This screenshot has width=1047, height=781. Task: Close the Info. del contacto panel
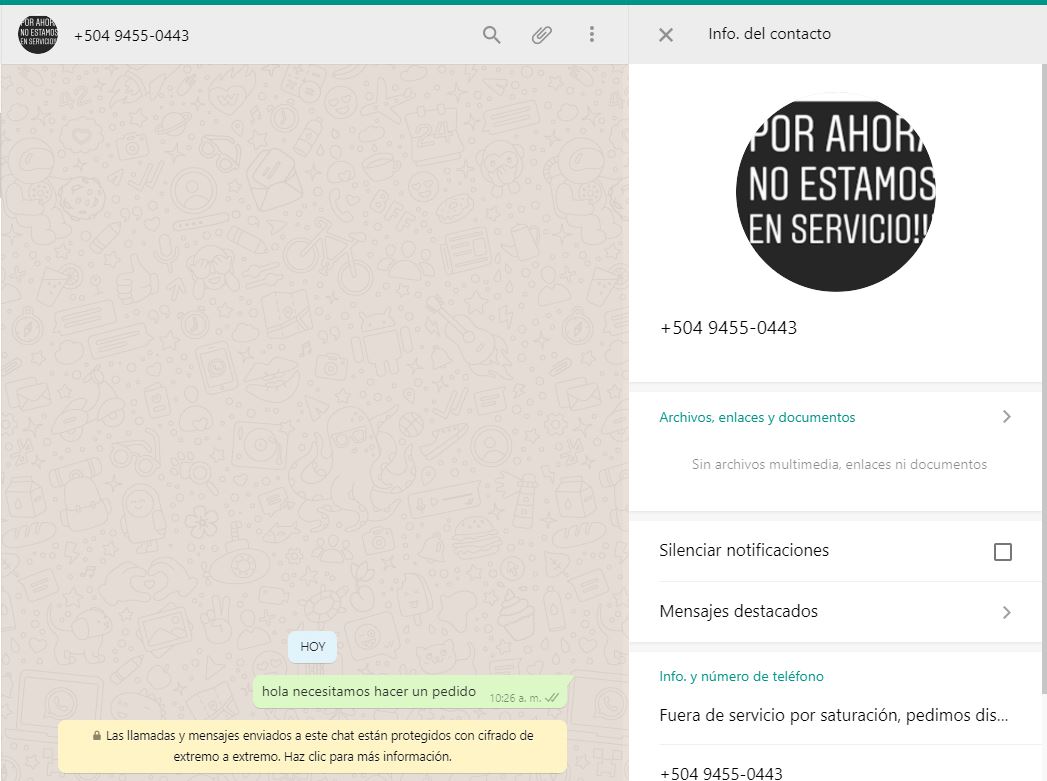click(666, 35)
